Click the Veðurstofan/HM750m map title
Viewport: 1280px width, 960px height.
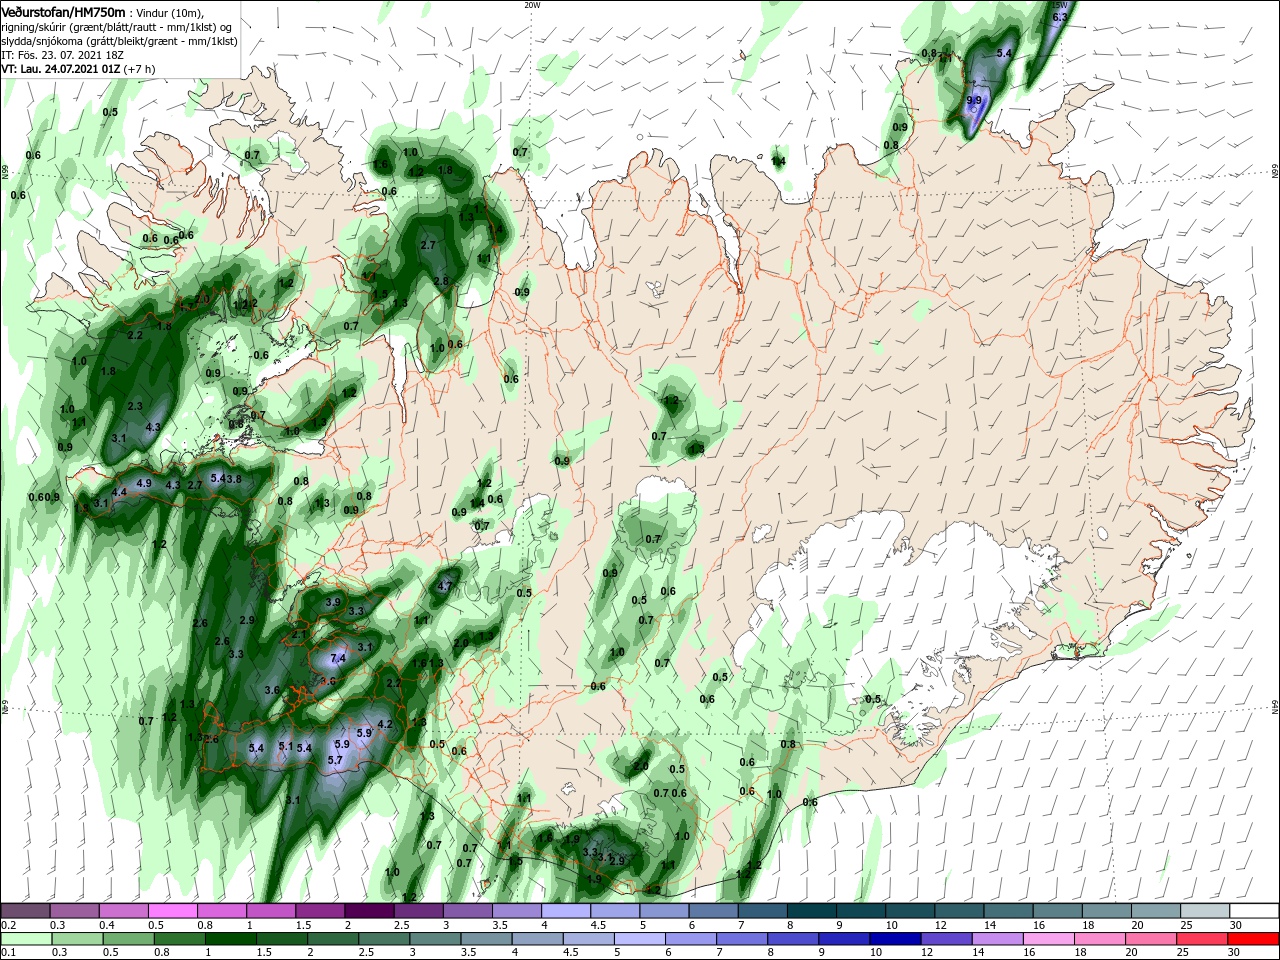(63, 11)
